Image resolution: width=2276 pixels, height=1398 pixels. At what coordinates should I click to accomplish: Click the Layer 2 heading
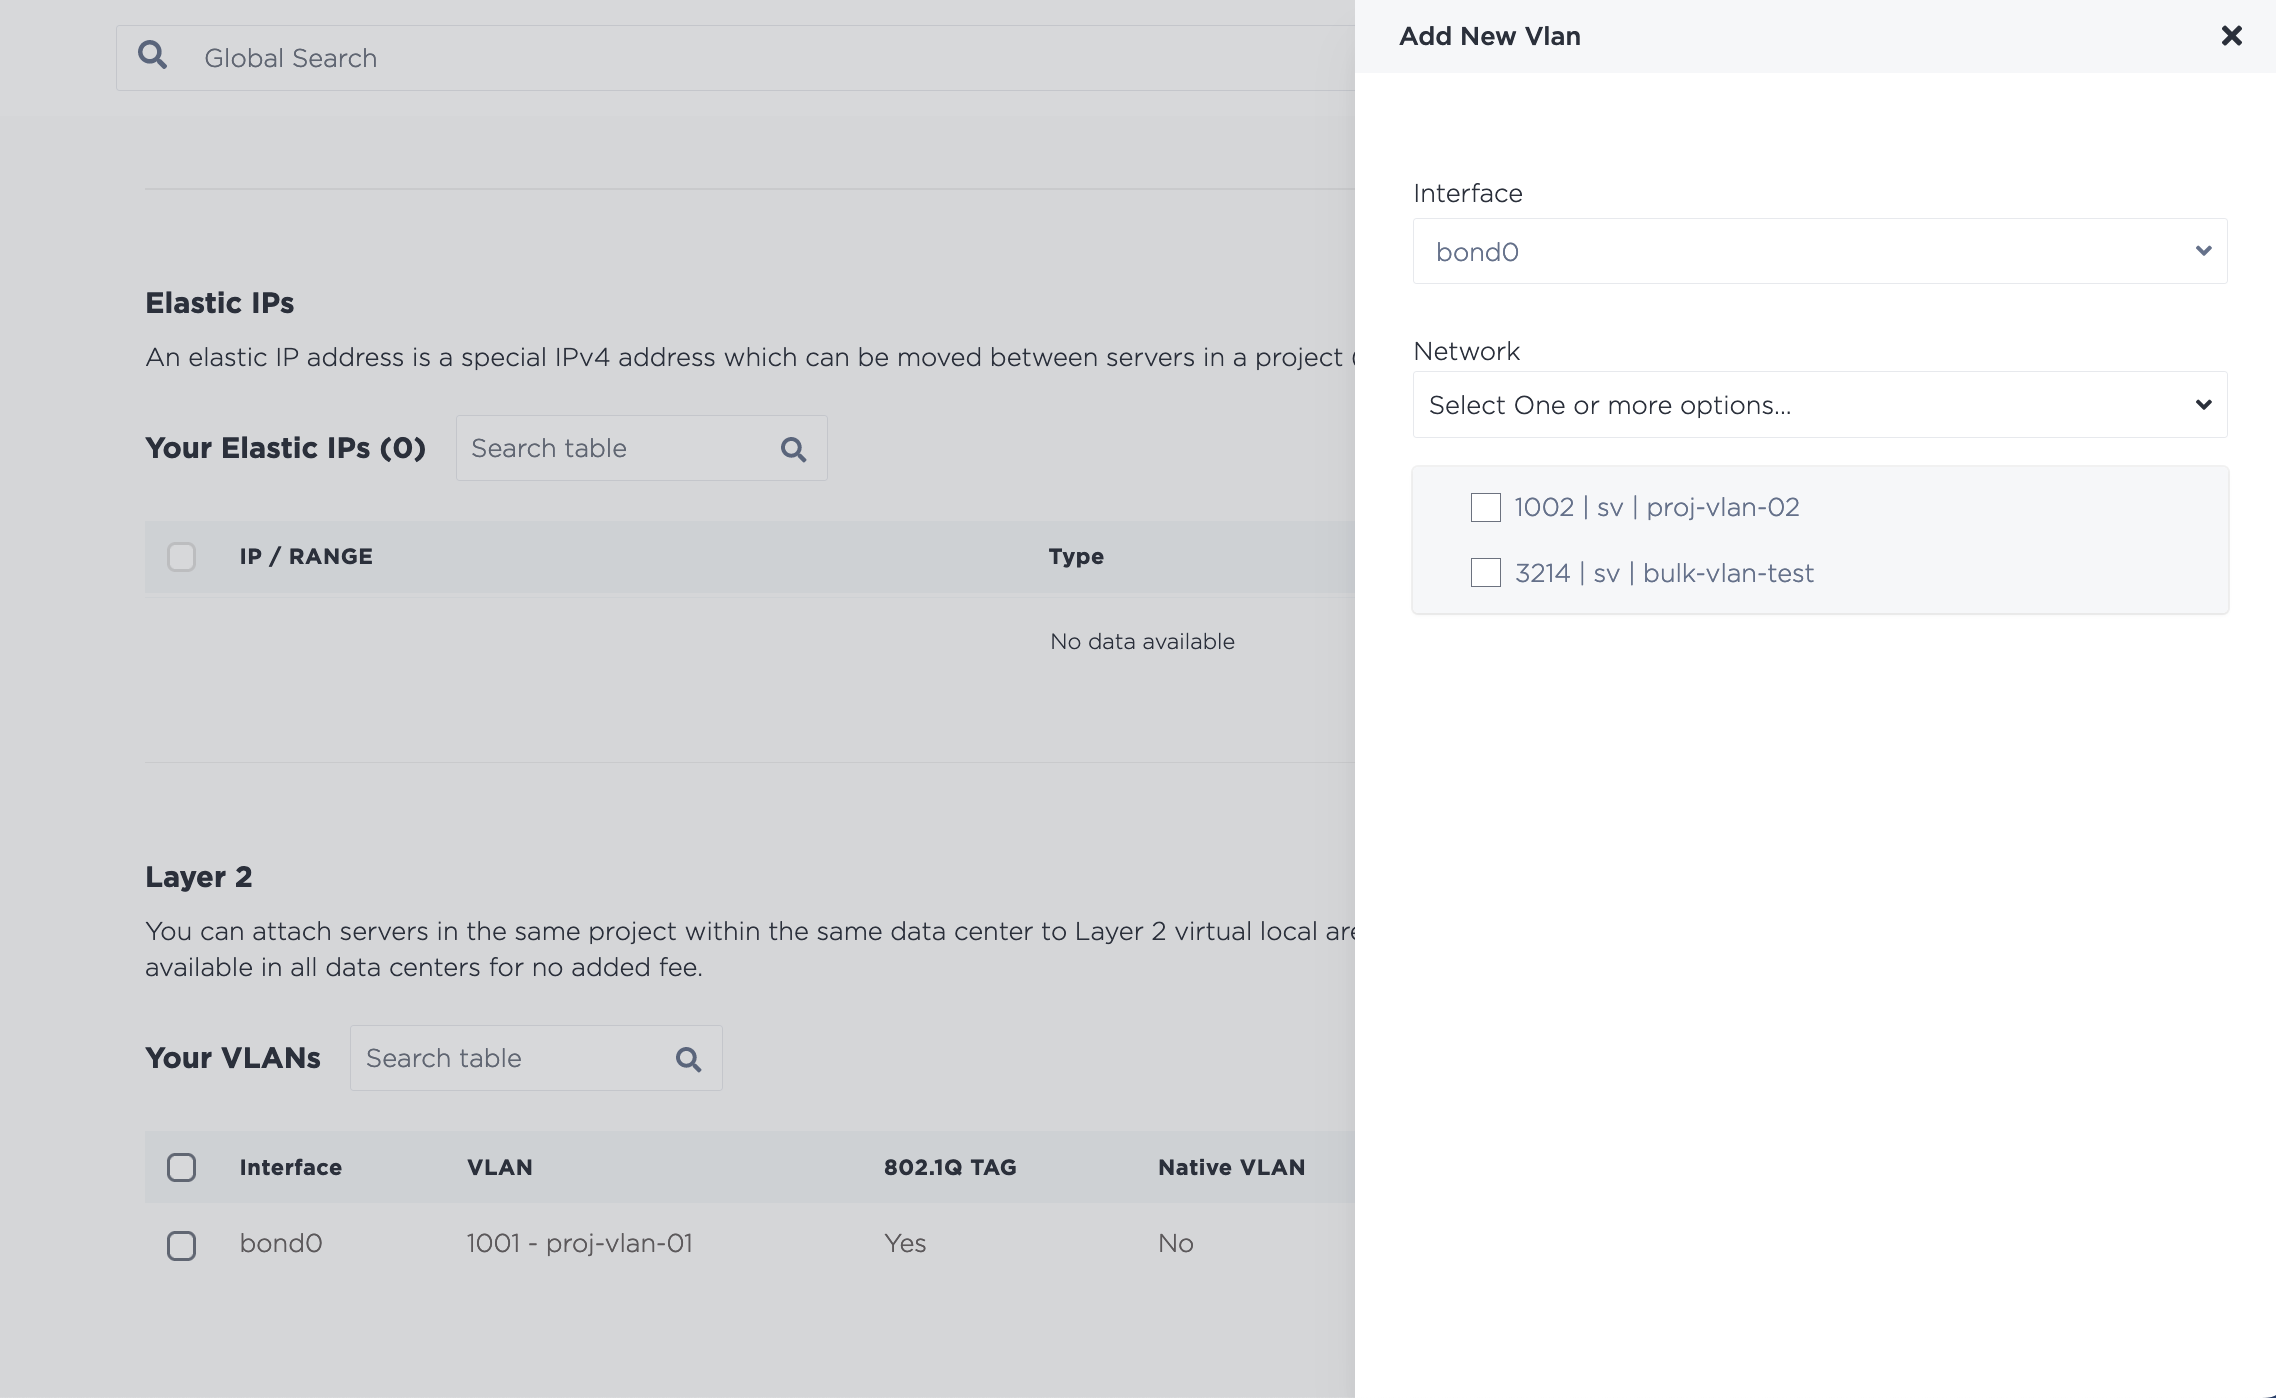point(199,877)
